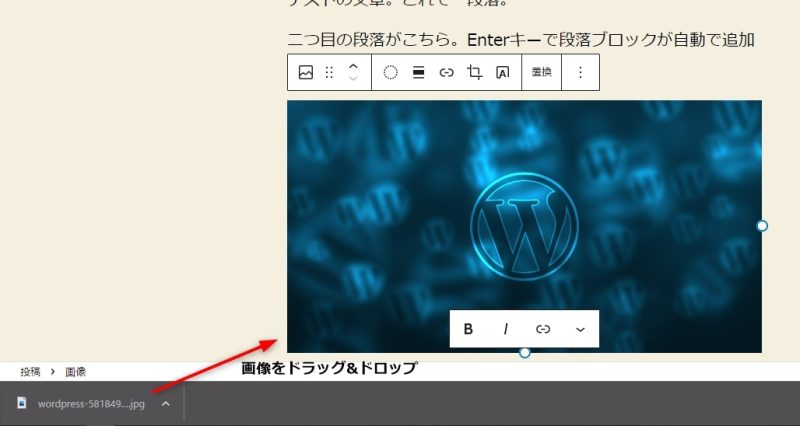800x426 pixels.
Task: Apply duotone filter using the circle icon
Action: coord(391,73)
